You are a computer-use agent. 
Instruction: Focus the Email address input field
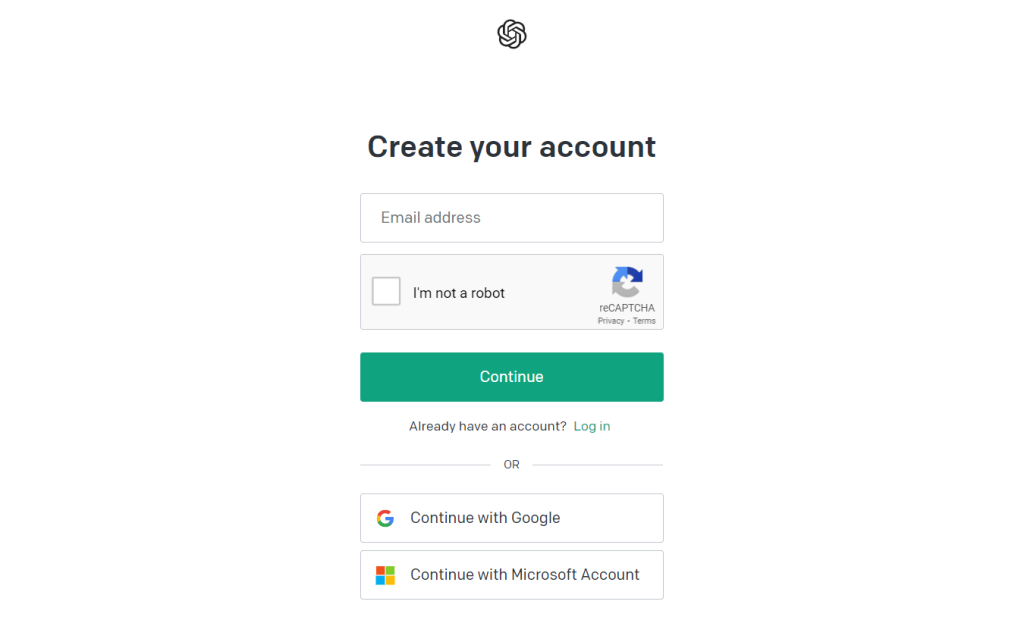point(511,217)
